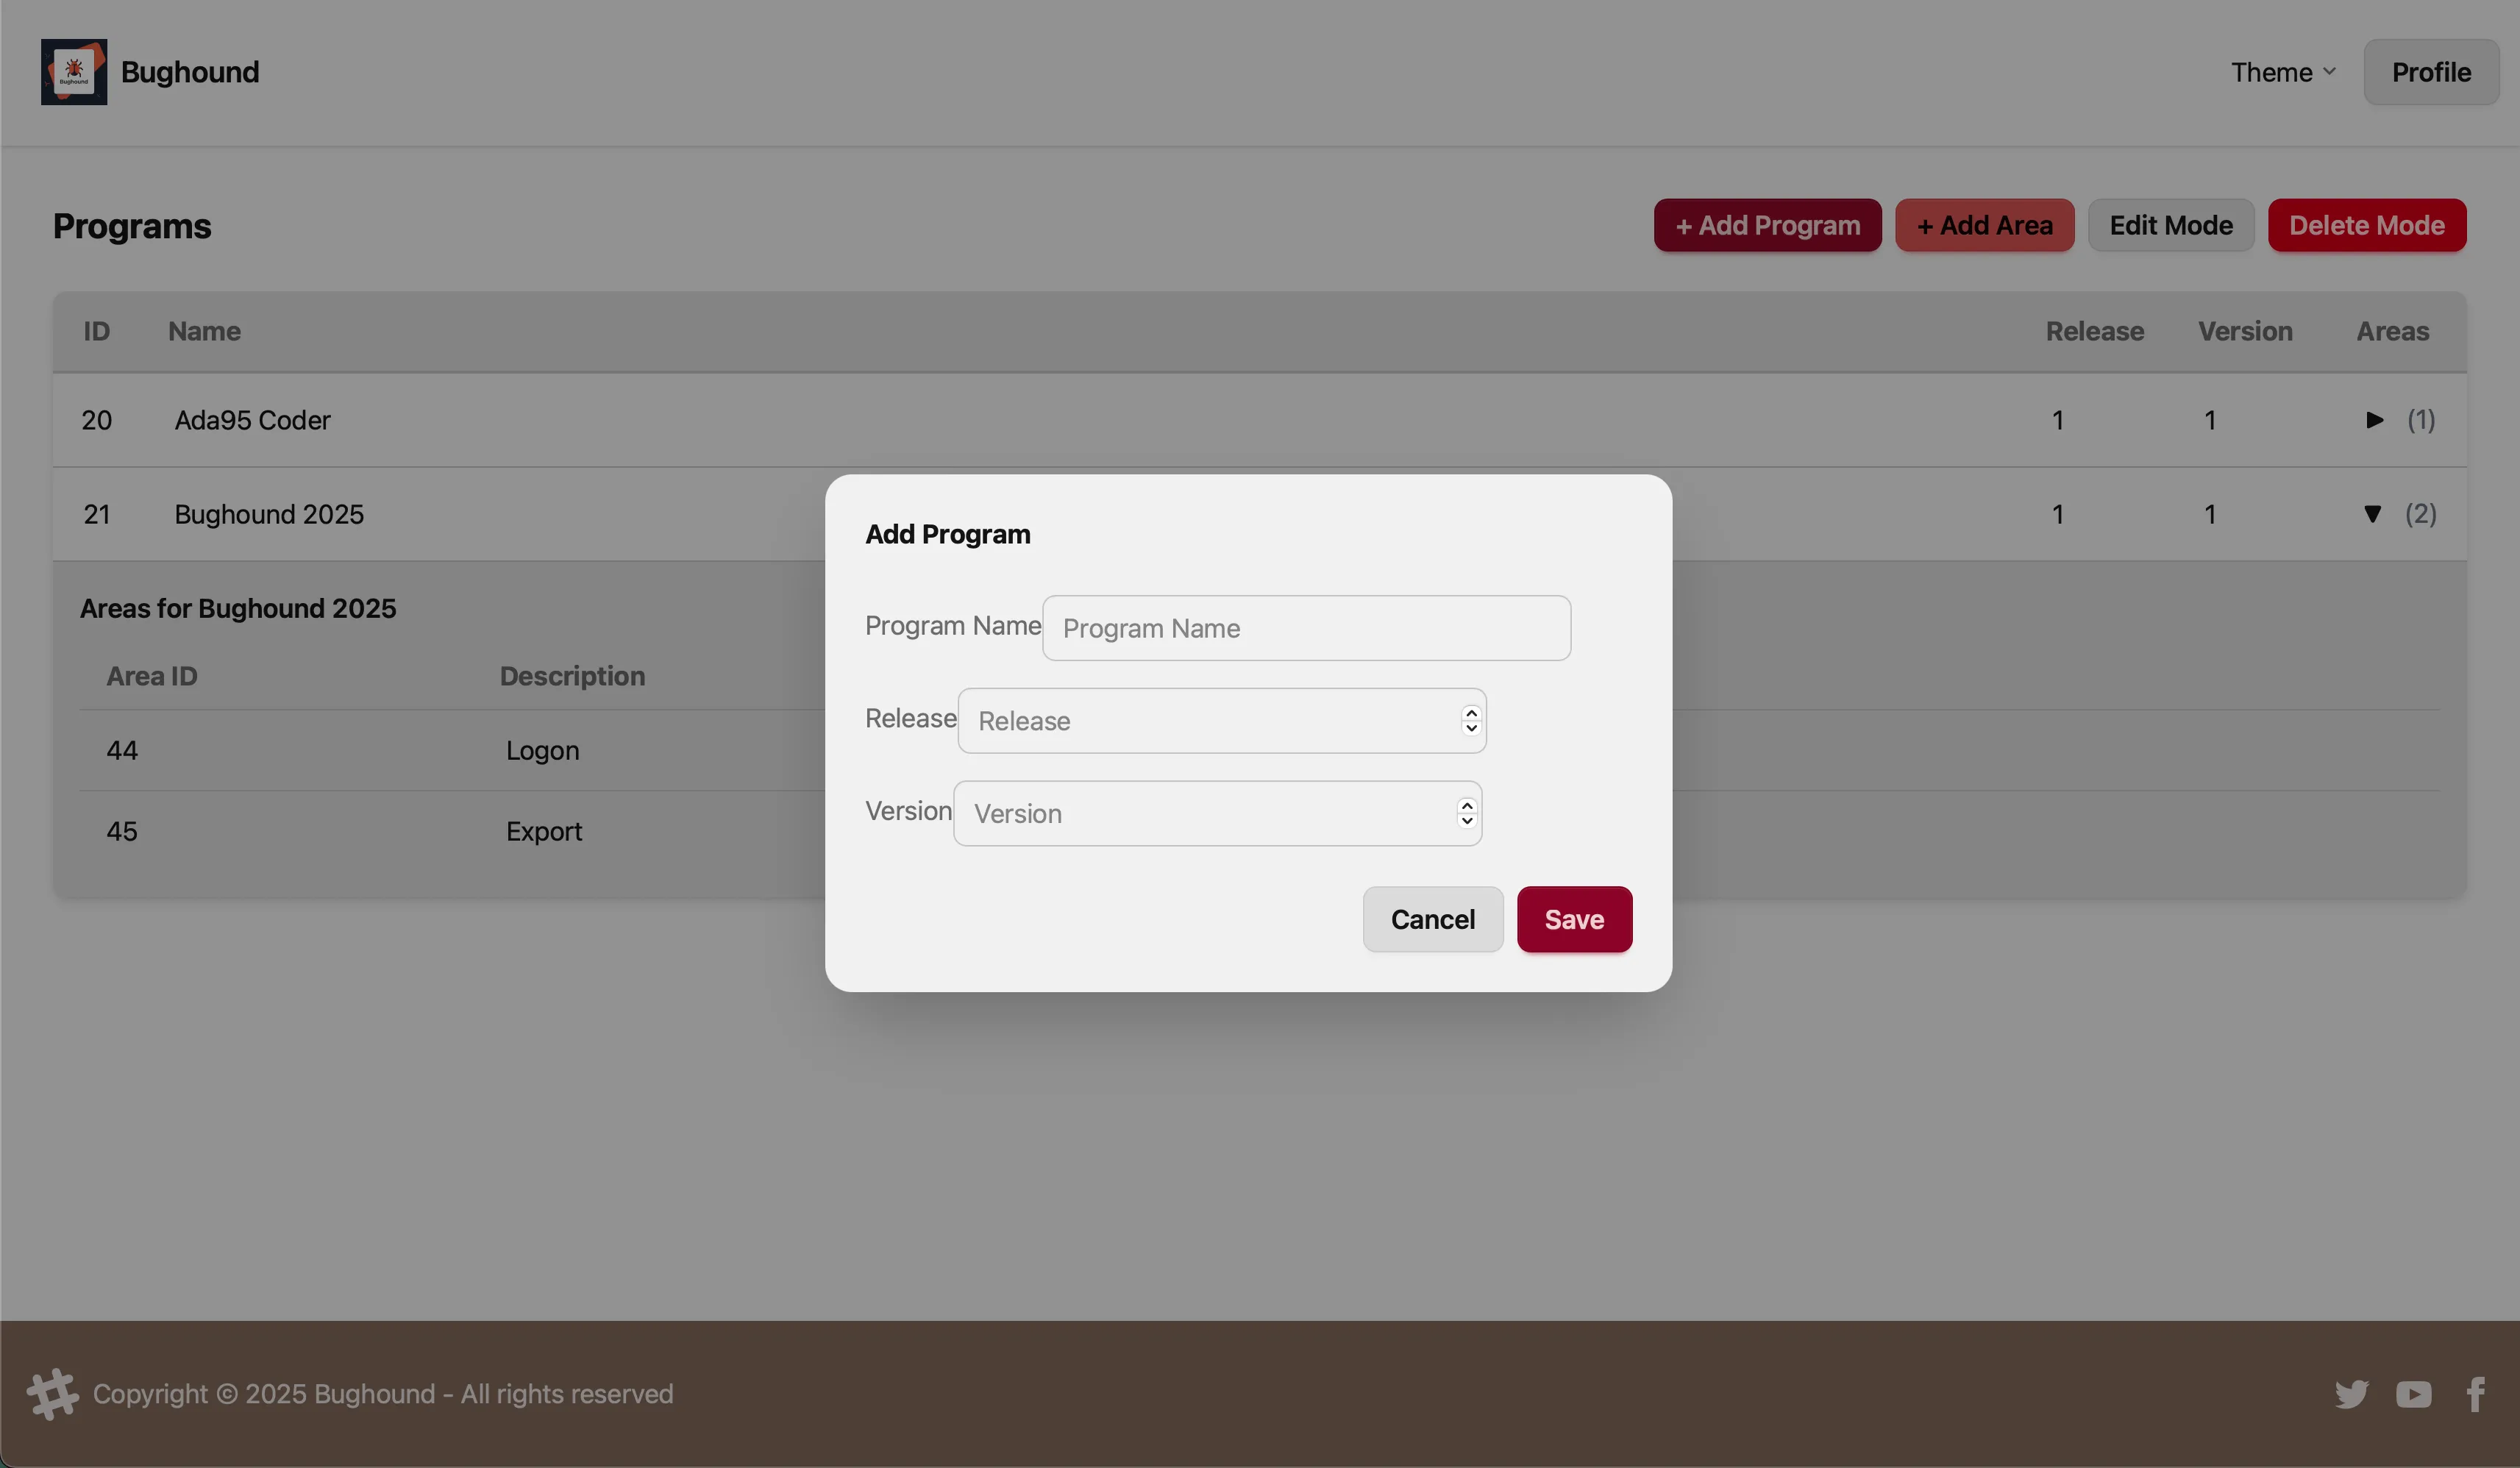Image resolution: width=2520 pixels, height=1468 pixels.
Task: Cancel the Add Program dialog
Action: (1432, 919)
